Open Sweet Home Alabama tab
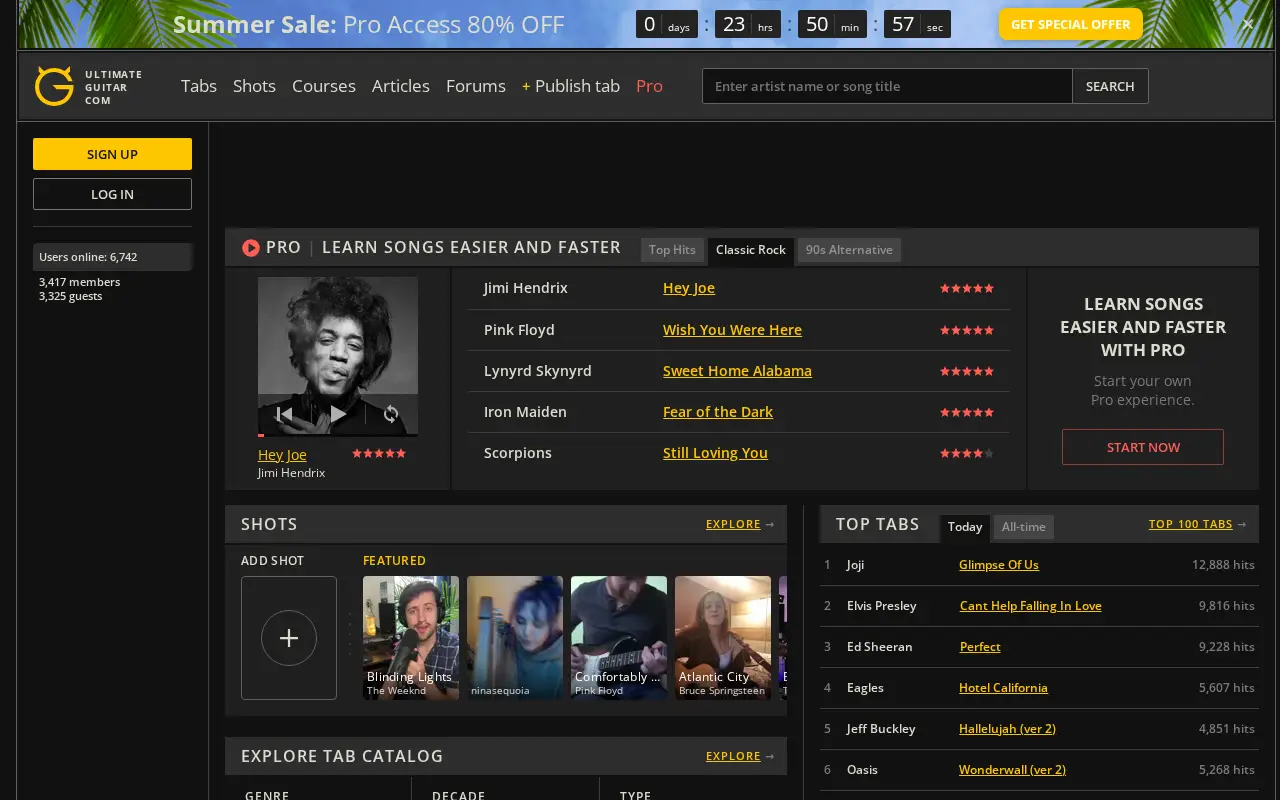 (737, 371)
